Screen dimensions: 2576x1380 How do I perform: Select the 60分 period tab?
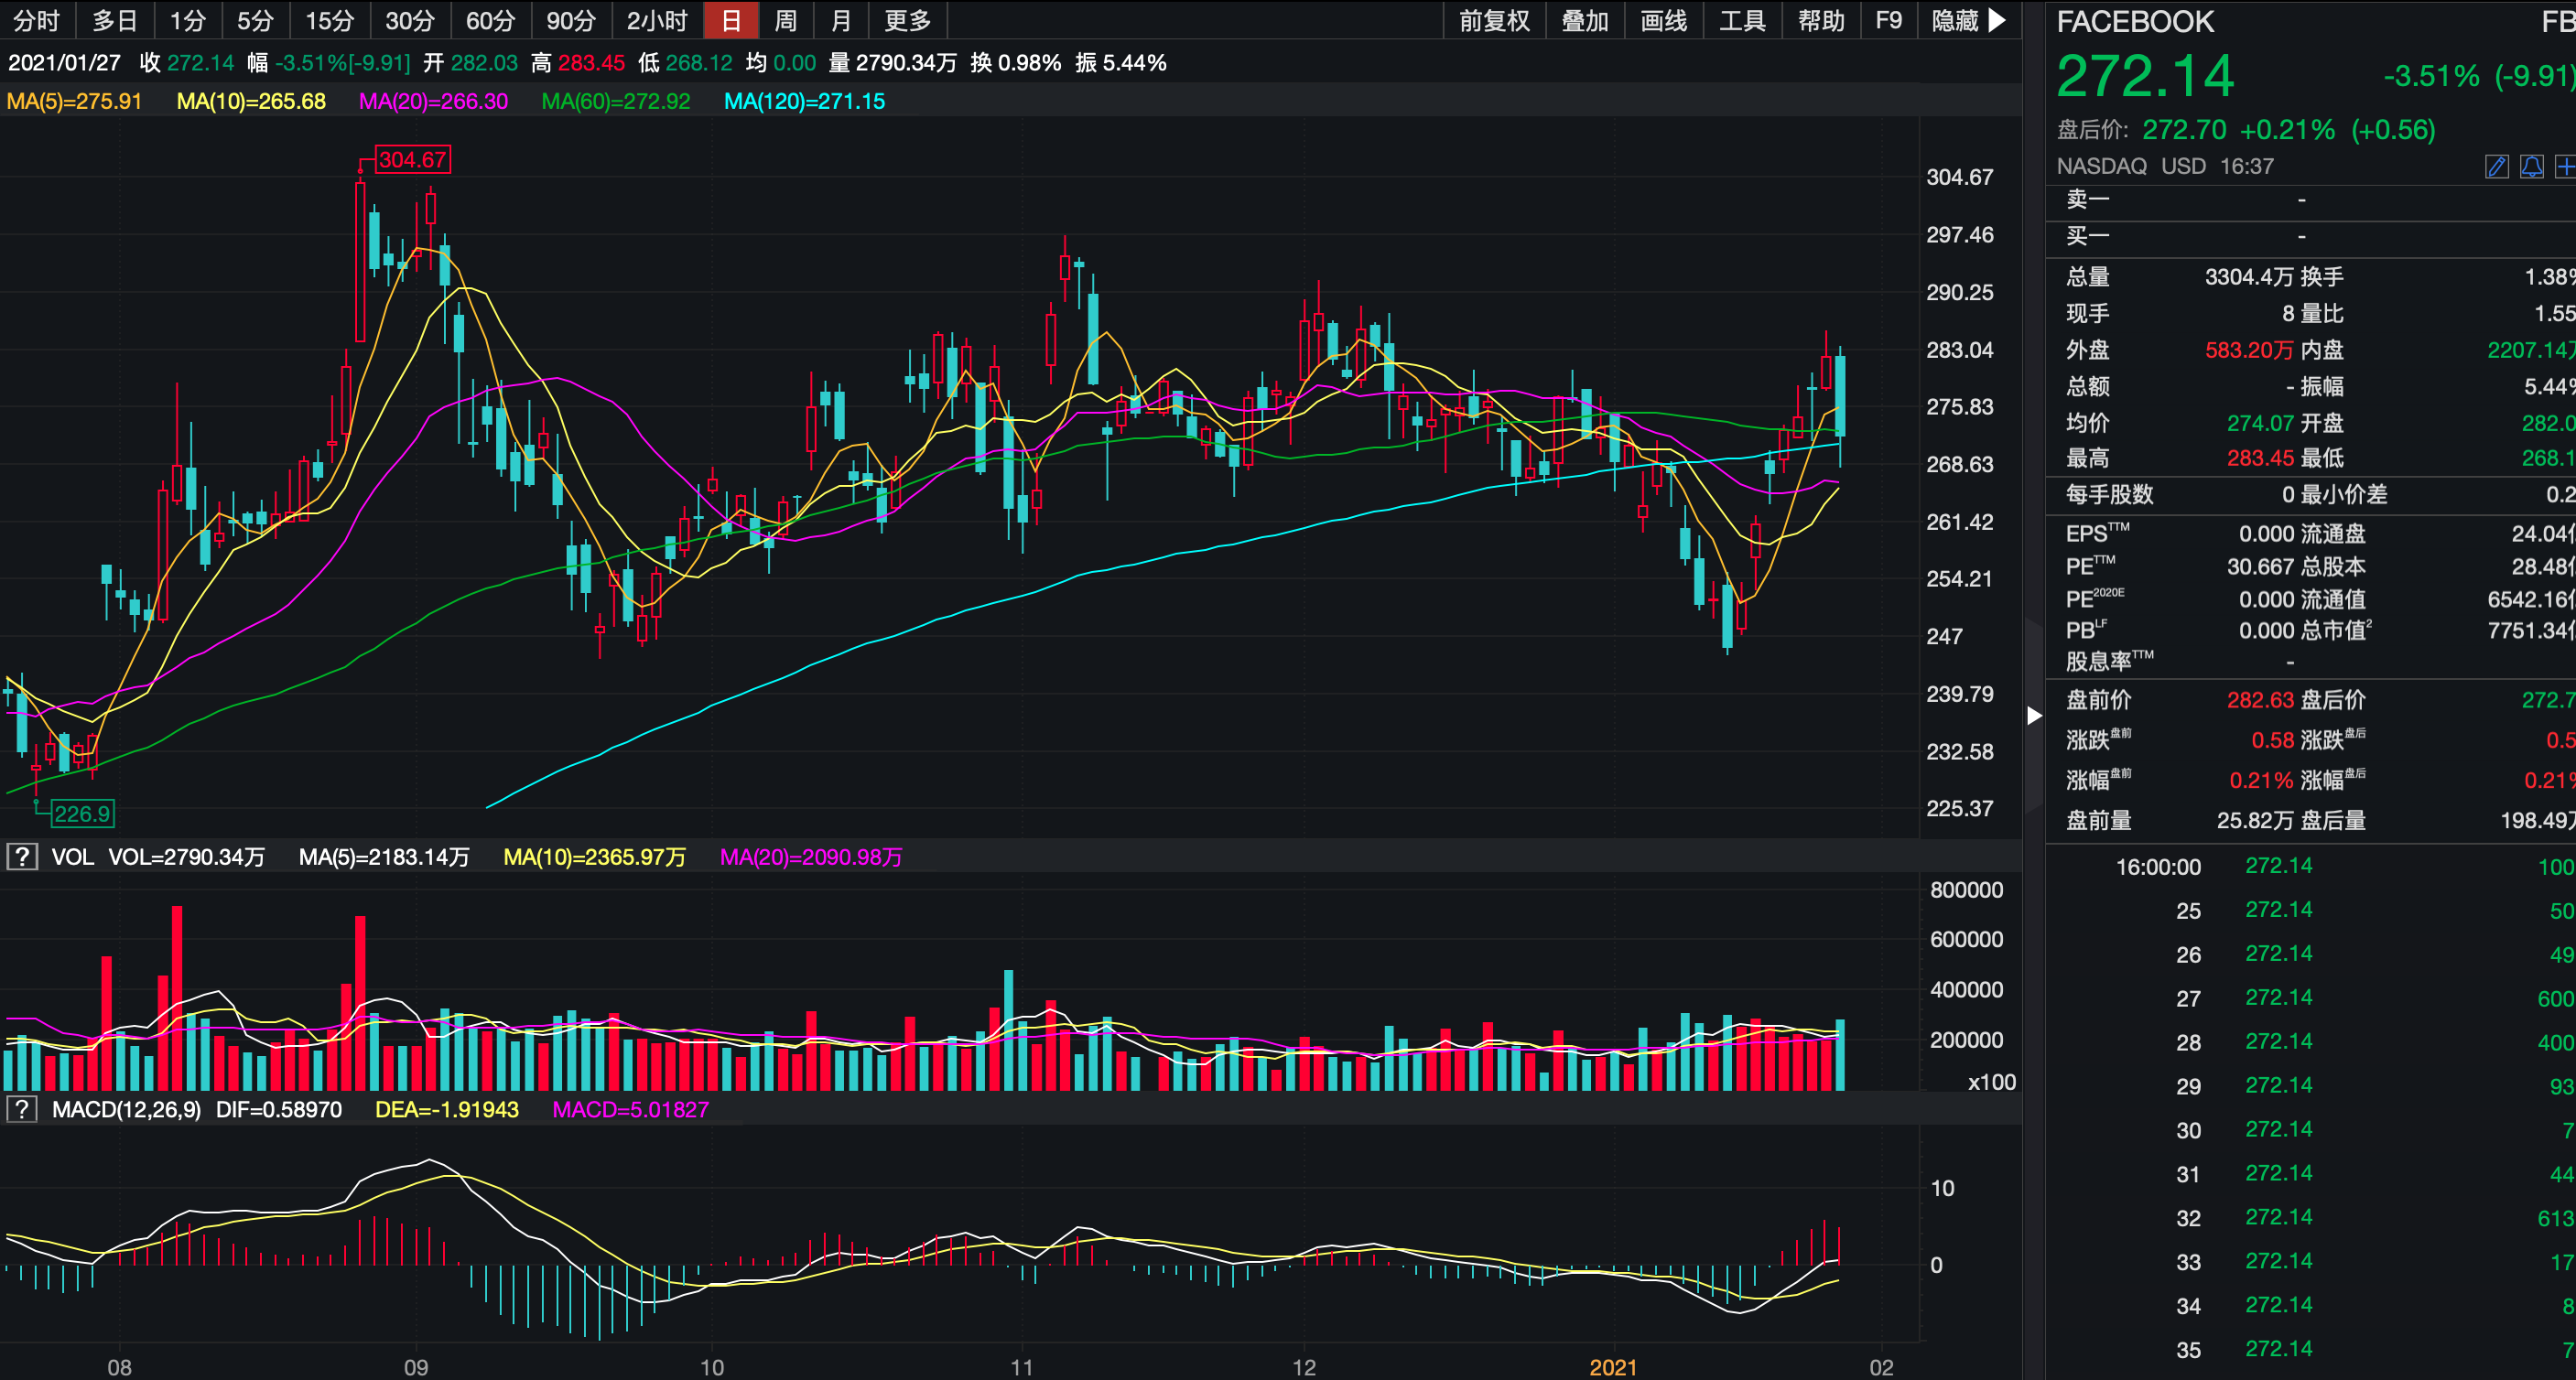491,20
